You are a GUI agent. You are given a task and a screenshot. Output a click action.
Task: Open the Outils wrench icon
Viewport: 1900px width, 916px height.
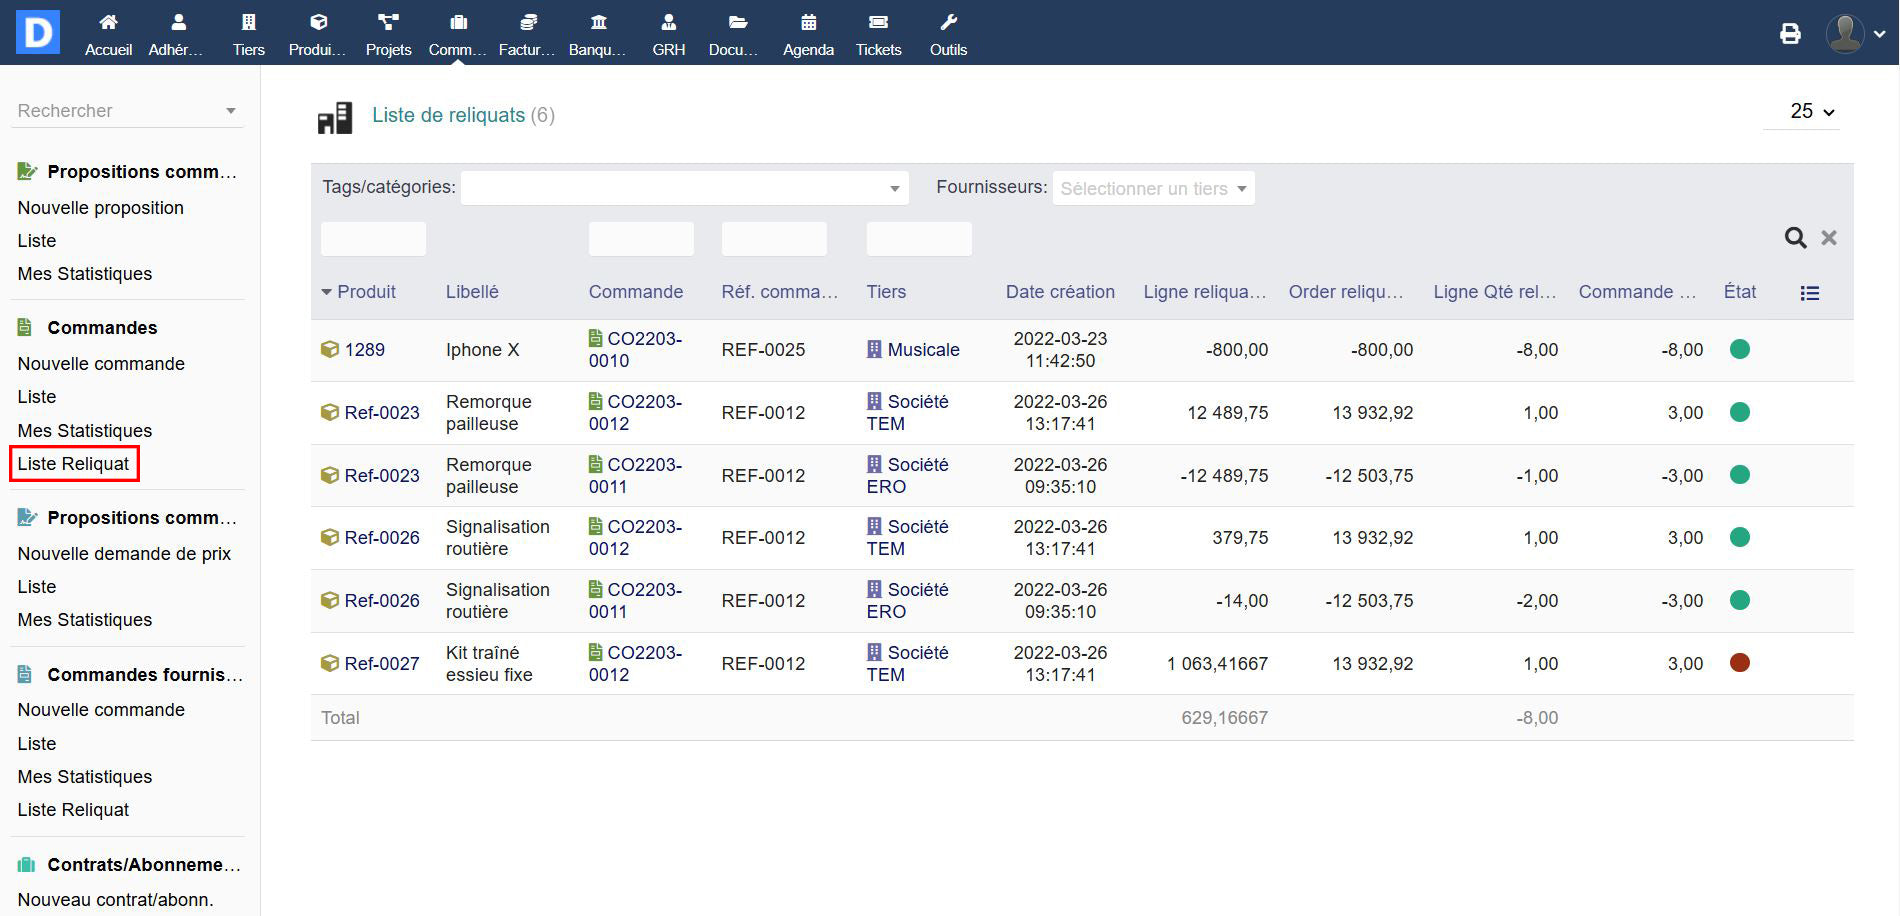pyautogui.click(x=948, y=33)
